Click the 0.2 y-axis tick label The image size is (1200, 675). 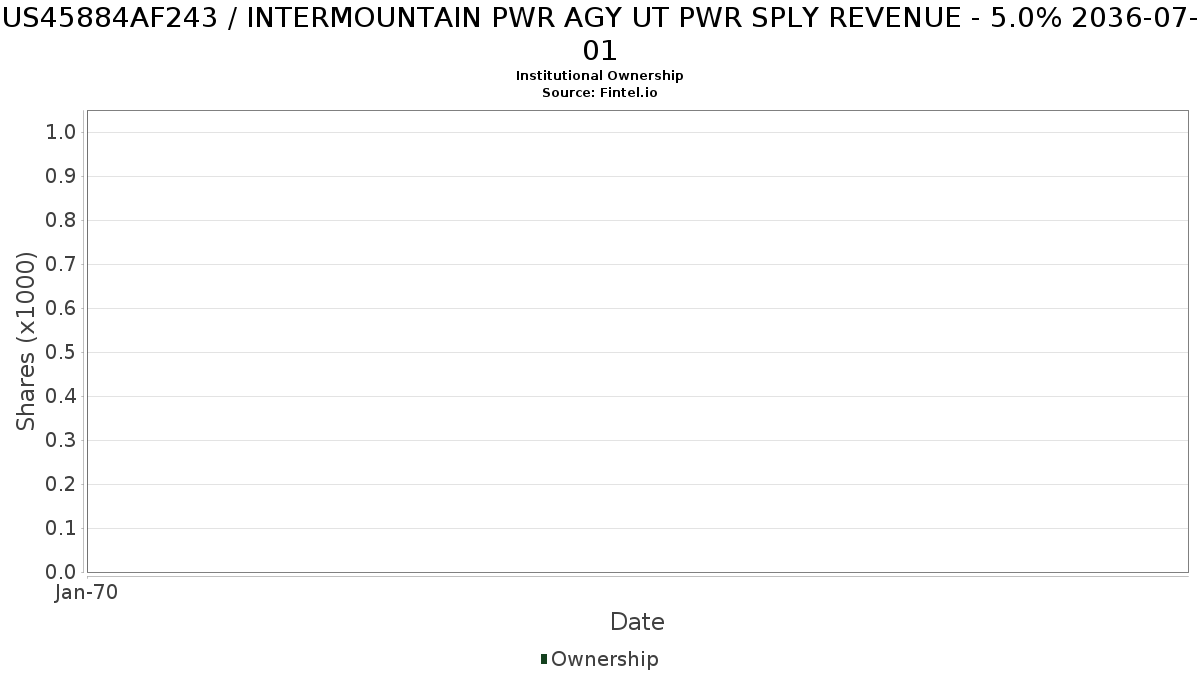[x=61, y=484]
